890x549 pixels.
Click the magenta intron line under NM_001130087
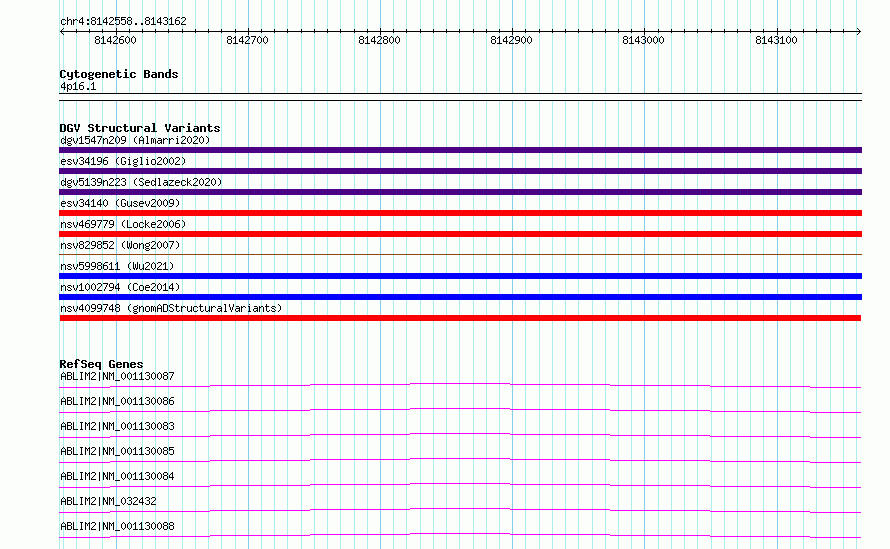tap(460, 385)
